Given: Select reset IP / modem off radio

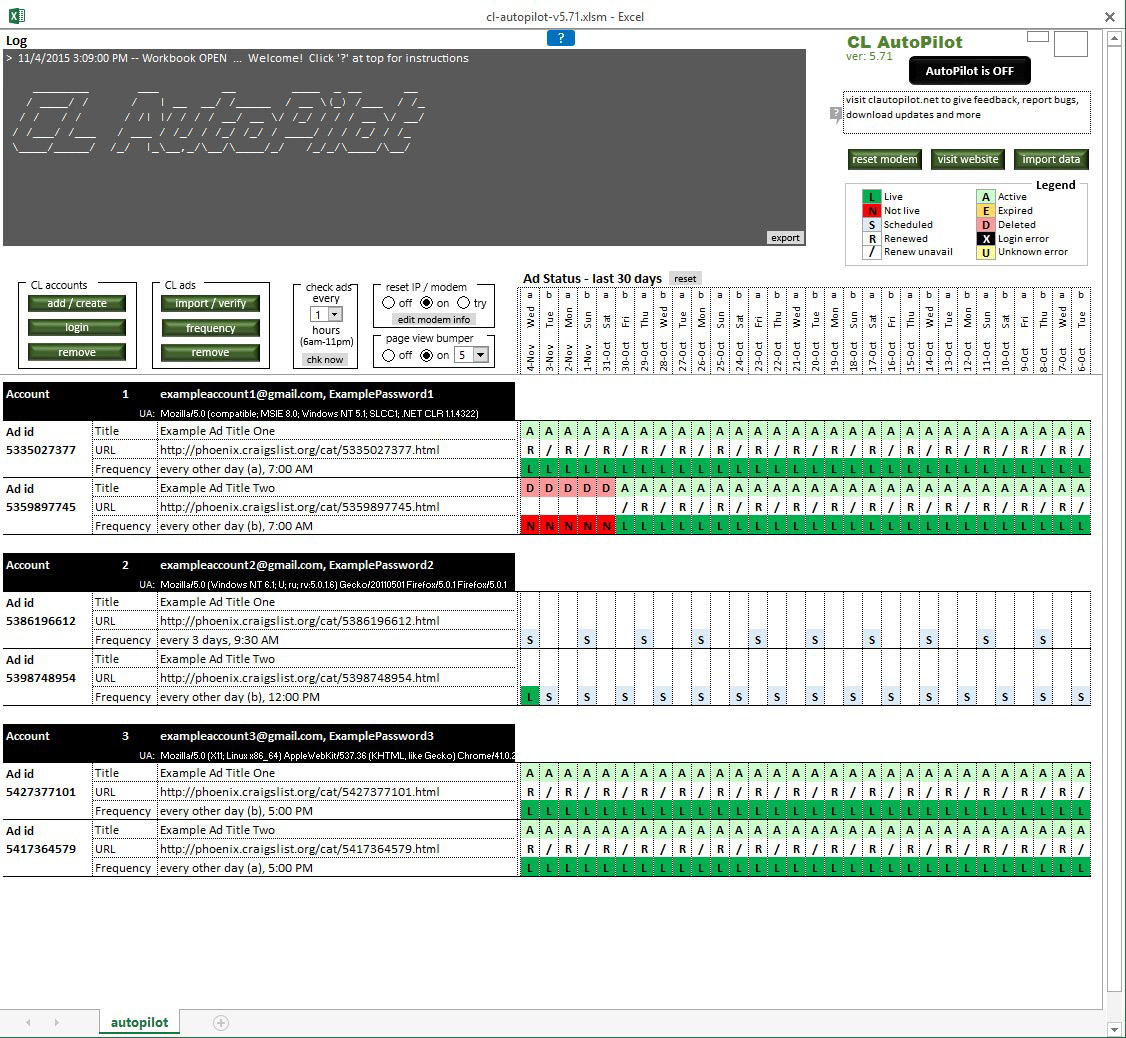Looking at the screenshot, I should pos(388,302).
